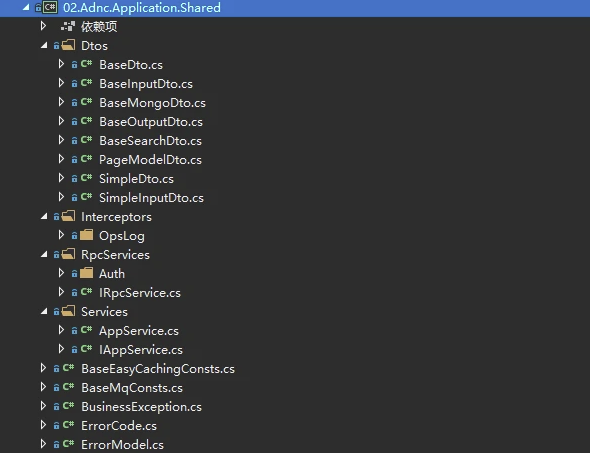
Task: Expand BaseMqConsts.cs file node
Action: pos(43,387)
